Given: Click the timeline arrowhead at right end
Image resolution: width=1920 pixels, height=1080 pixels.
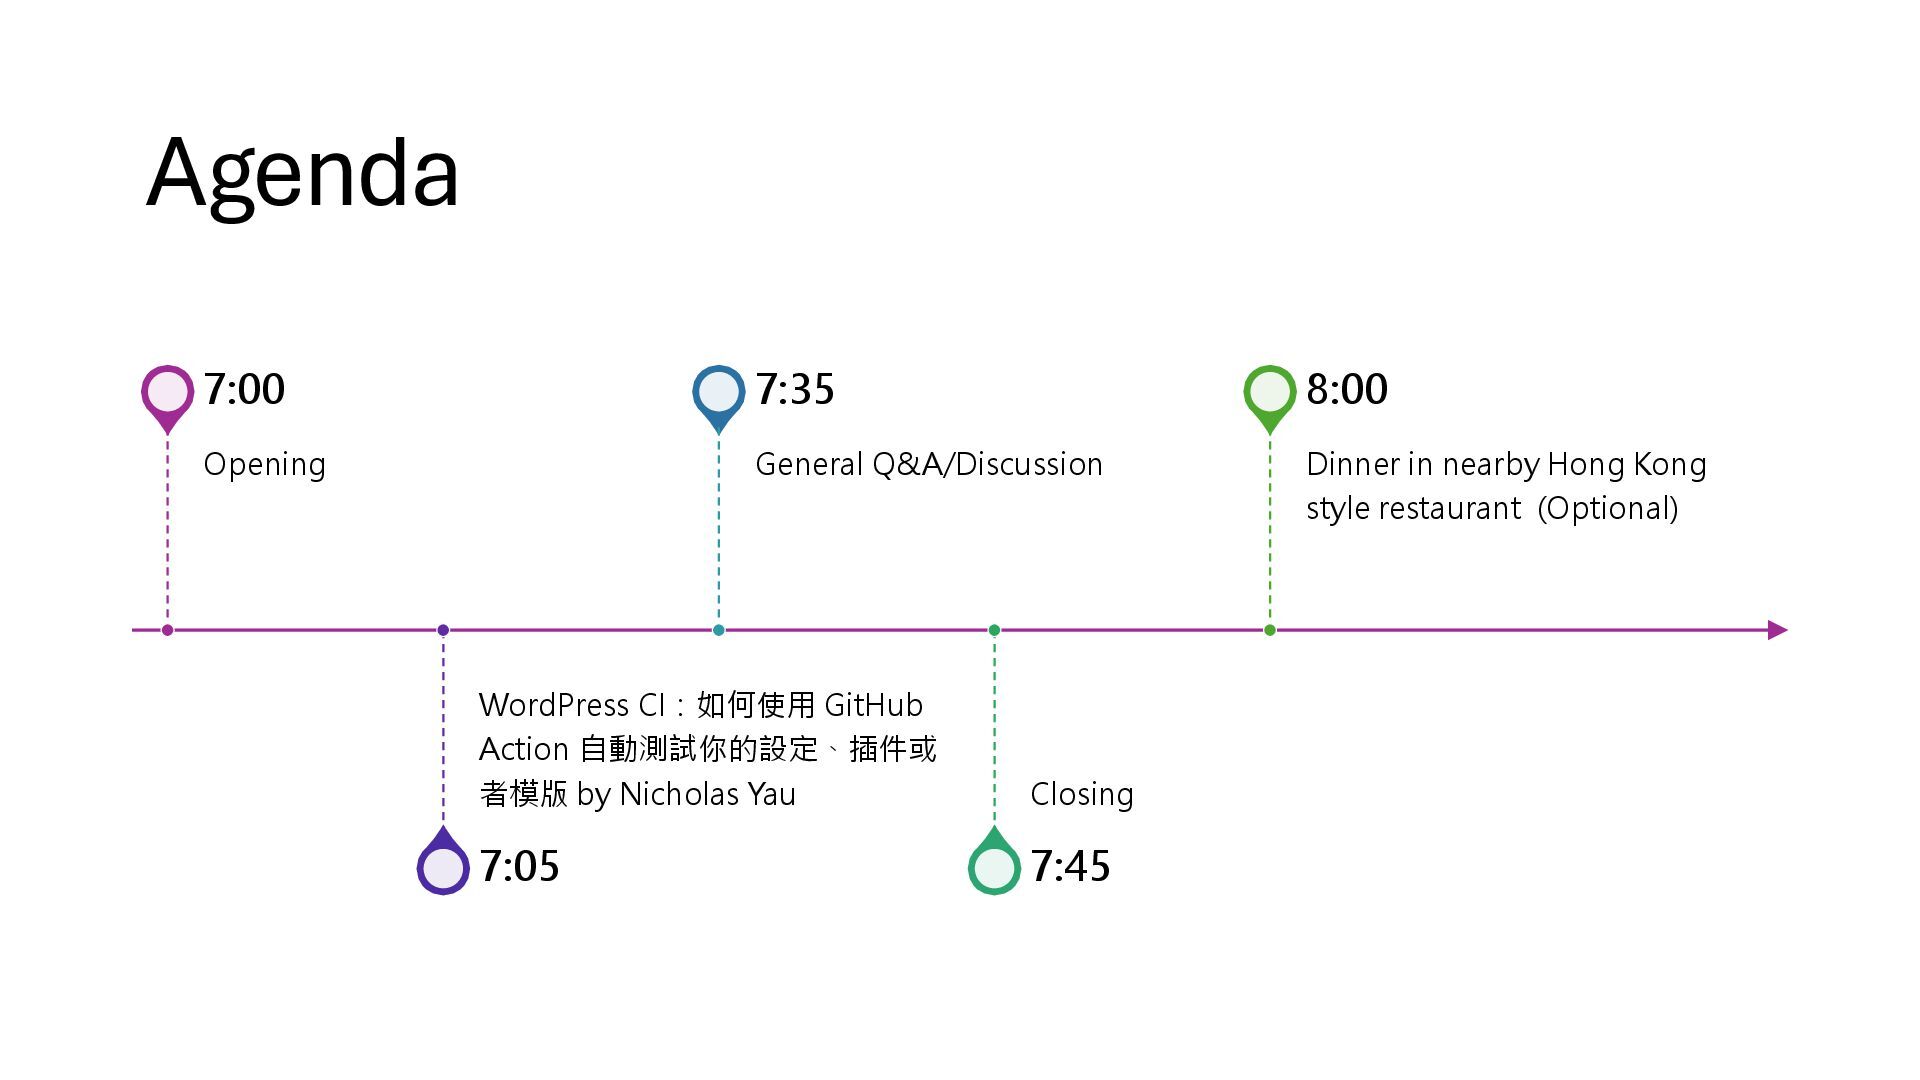Looking at the screenshot, I should (1776, 630).
